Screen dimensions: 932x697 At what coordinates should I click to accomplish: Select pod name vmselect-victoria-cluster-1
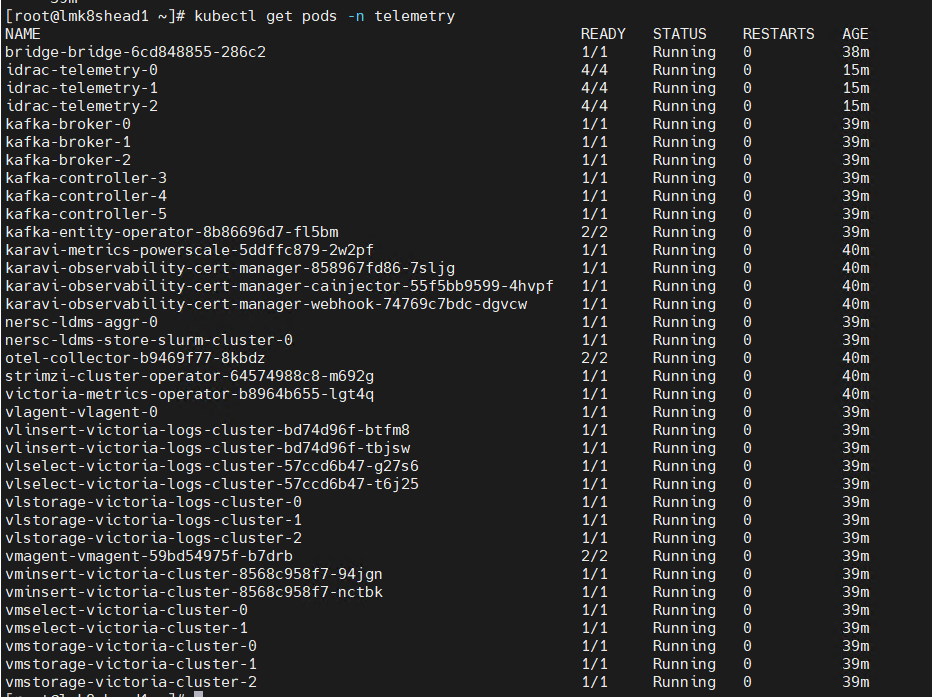point(126,628)
